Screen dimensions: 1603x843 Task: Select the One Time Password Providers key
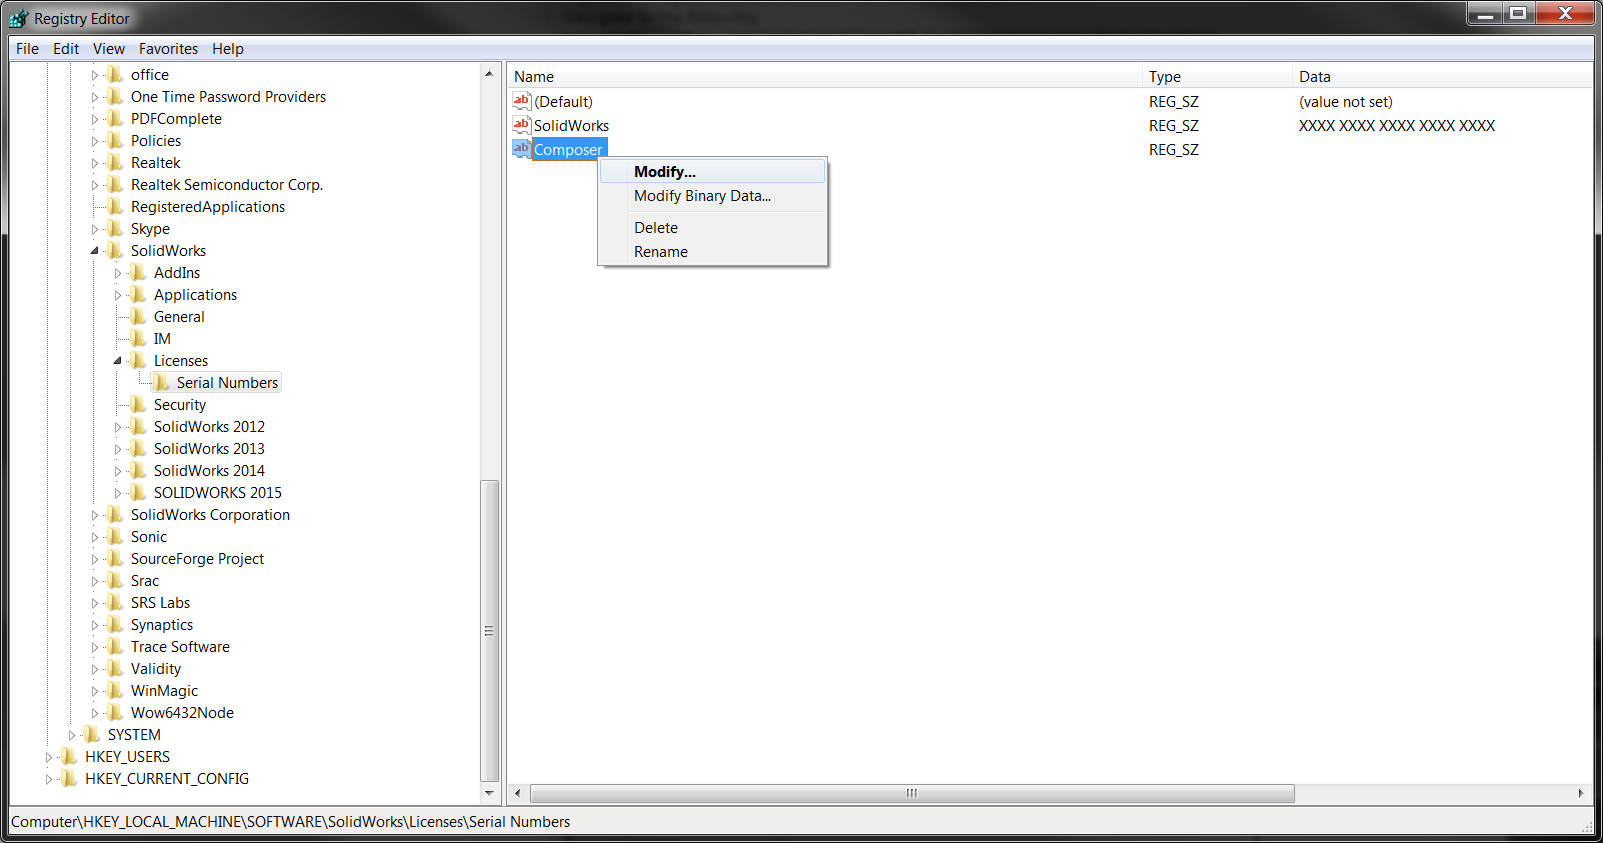pos(228,97)
